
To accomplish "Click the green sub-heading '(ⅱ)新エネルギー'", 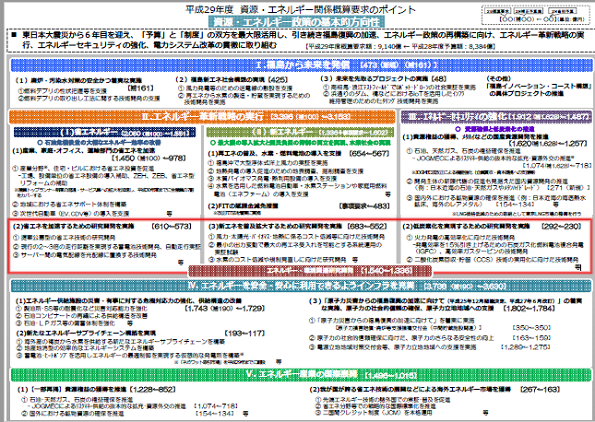I will [x=300, y=132].
